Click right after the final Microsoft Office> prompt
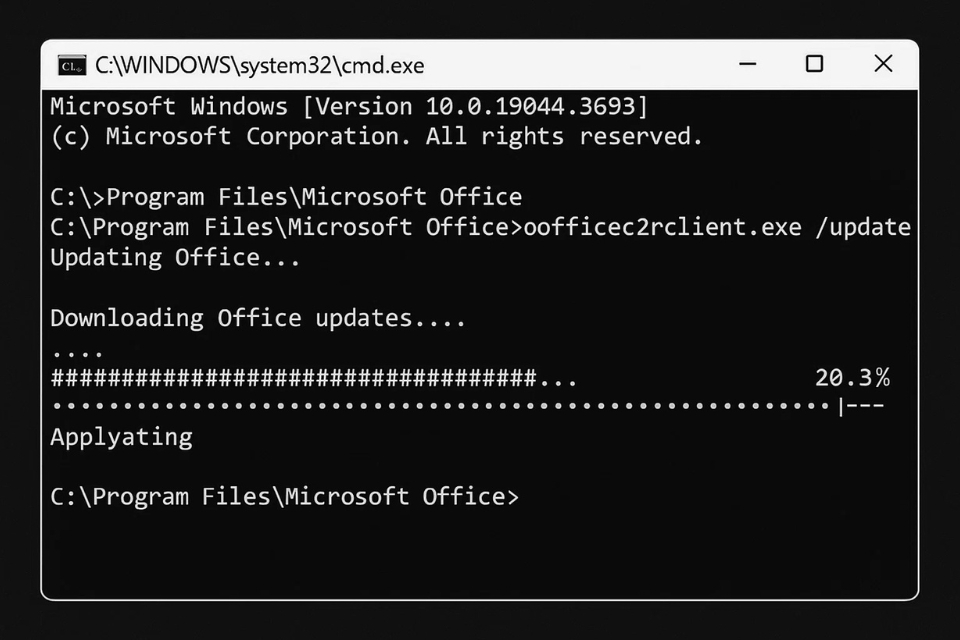960x640 pixels. point(530,497)
